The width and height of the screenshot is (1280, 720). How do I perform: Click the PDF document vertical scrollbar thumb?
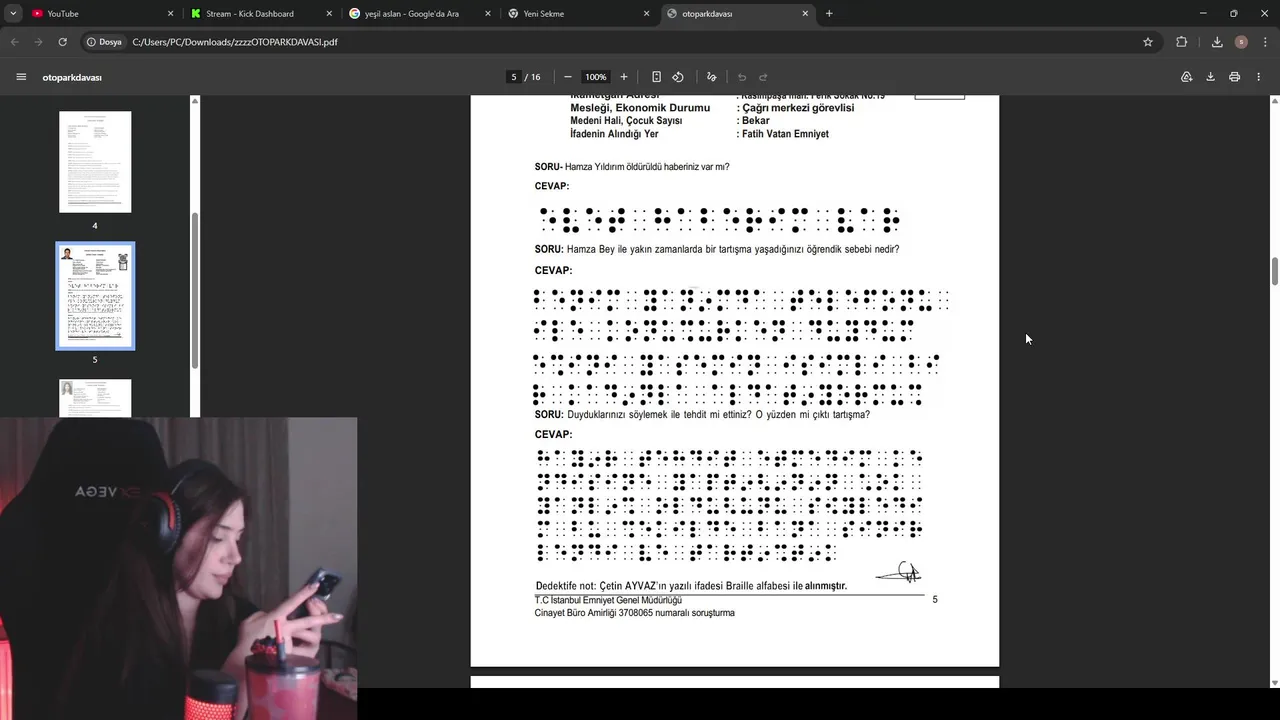tap(1275, 270)
